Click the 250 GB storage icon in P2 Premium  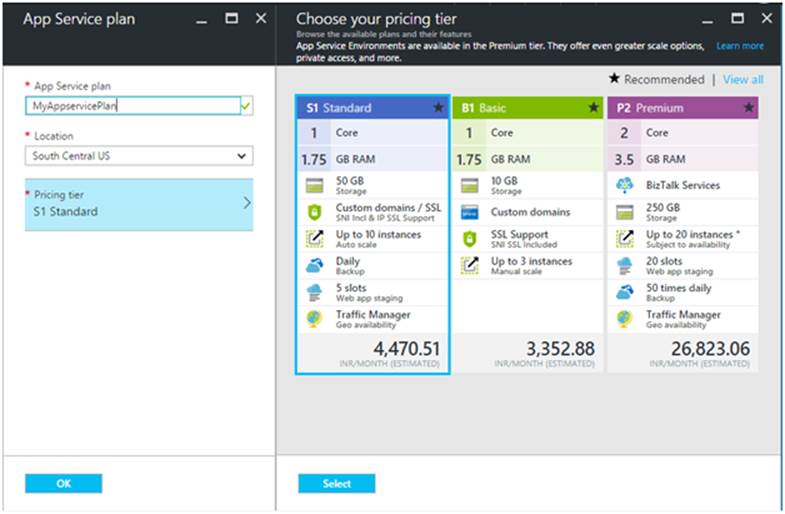tap(625, 212)
